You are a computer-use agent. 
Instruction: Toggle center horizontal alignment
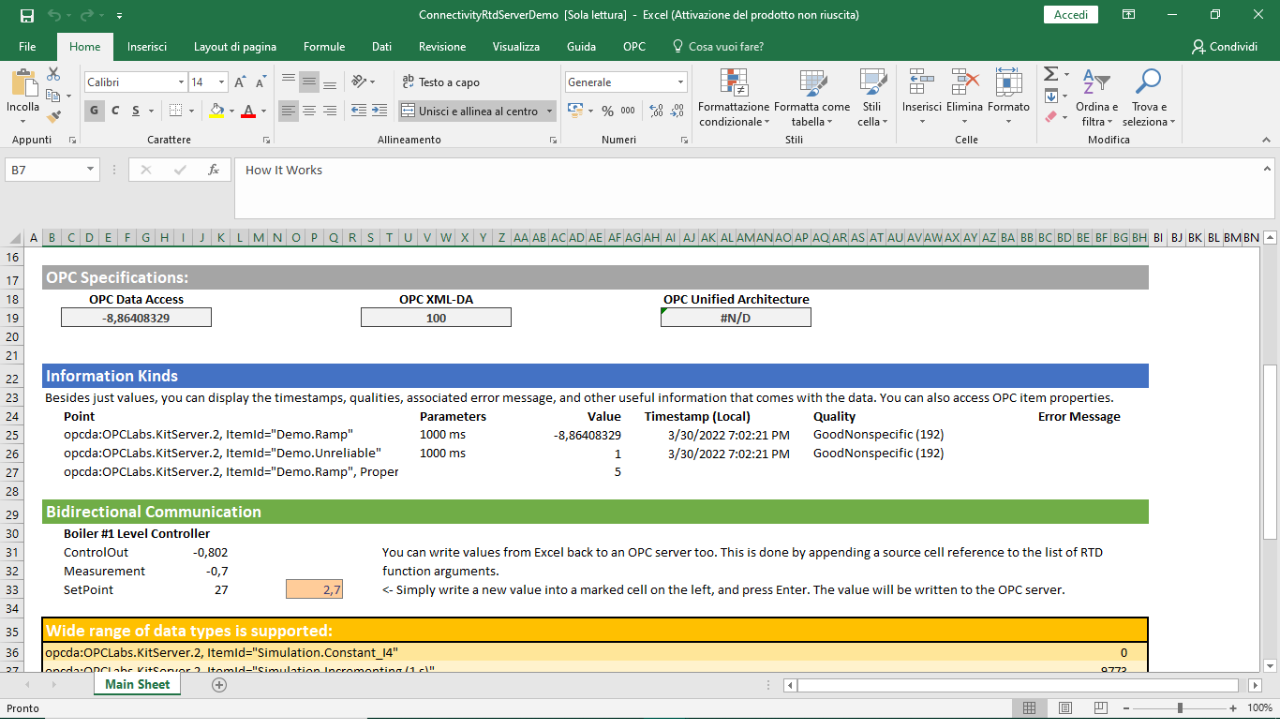pyautogui.click(x=309, y=111)
